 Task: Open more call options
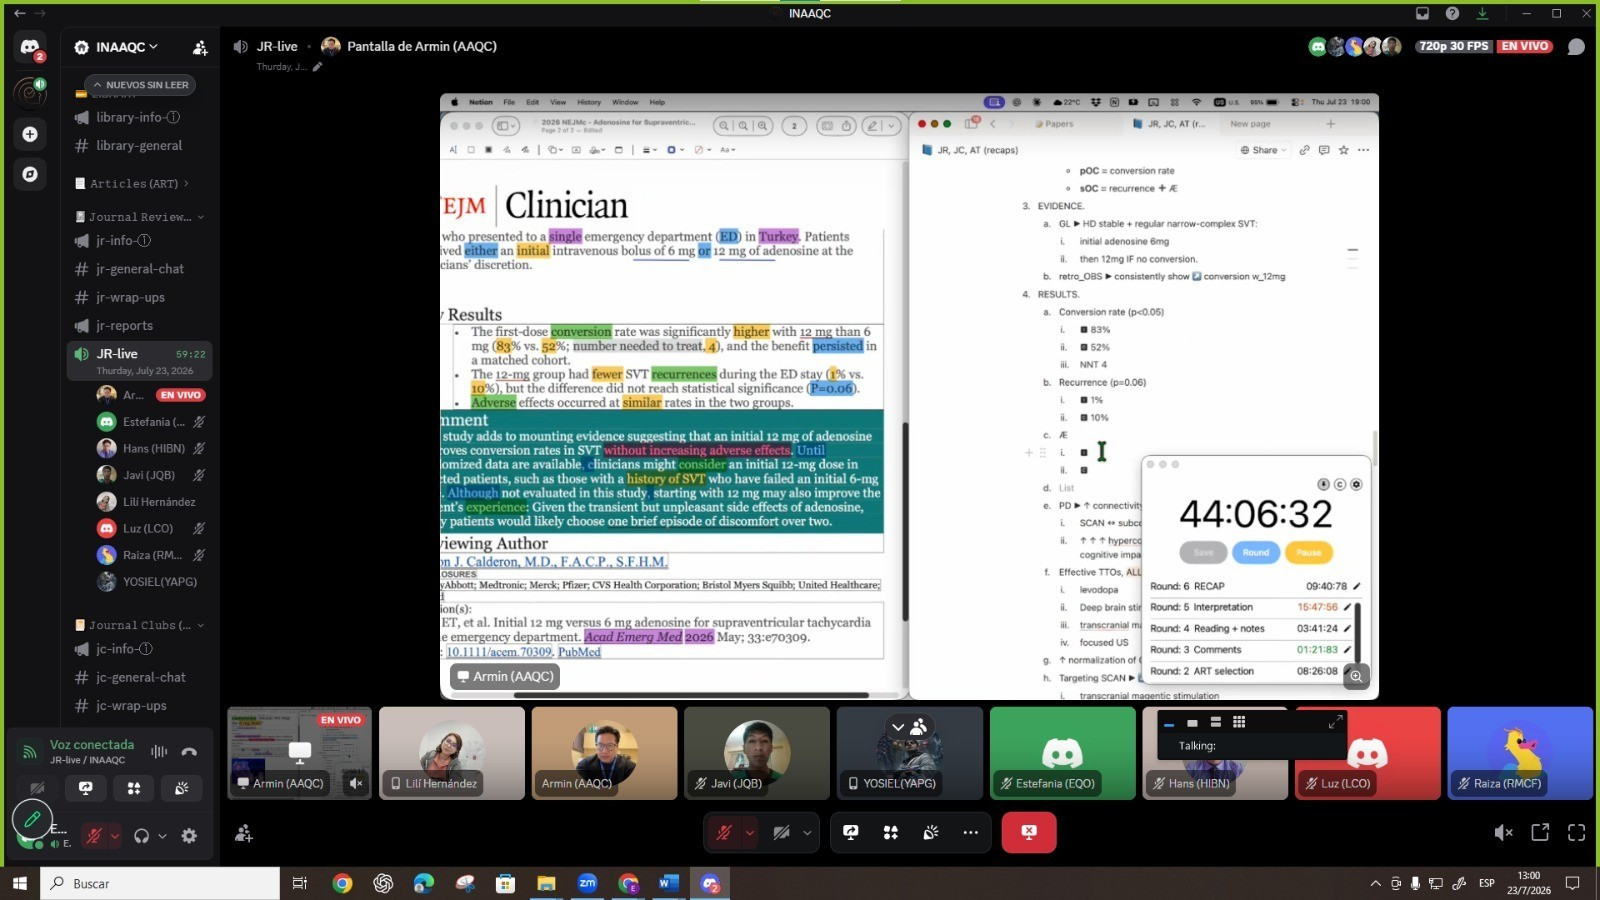970,832
